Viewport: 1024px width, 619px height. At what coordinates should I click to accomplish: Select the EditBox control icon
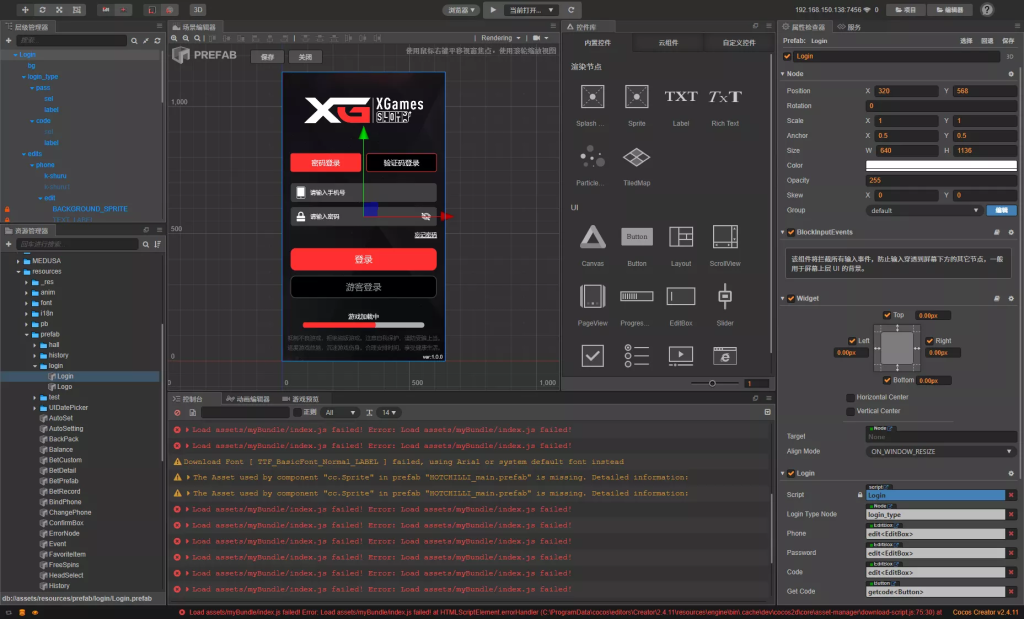click(681, 297)
